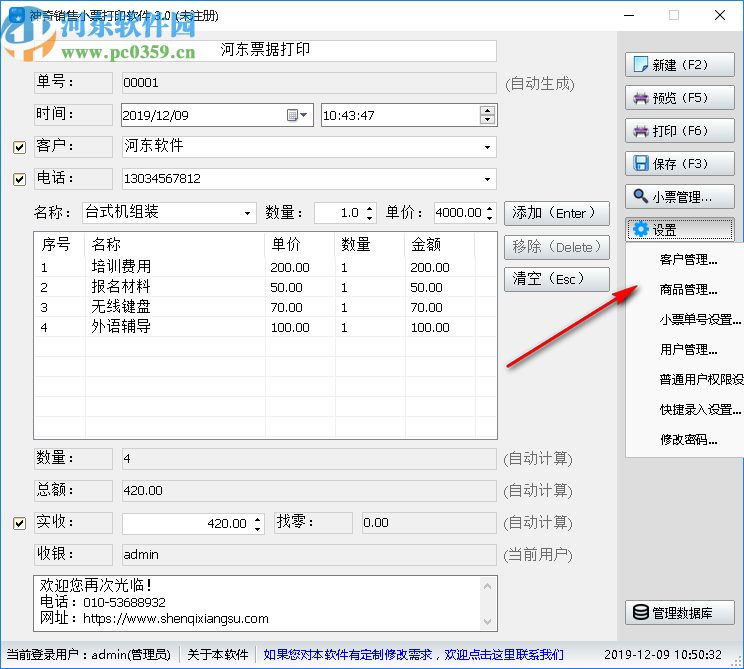Click the Preview (F5) printer icon

[x=641, y=98]
